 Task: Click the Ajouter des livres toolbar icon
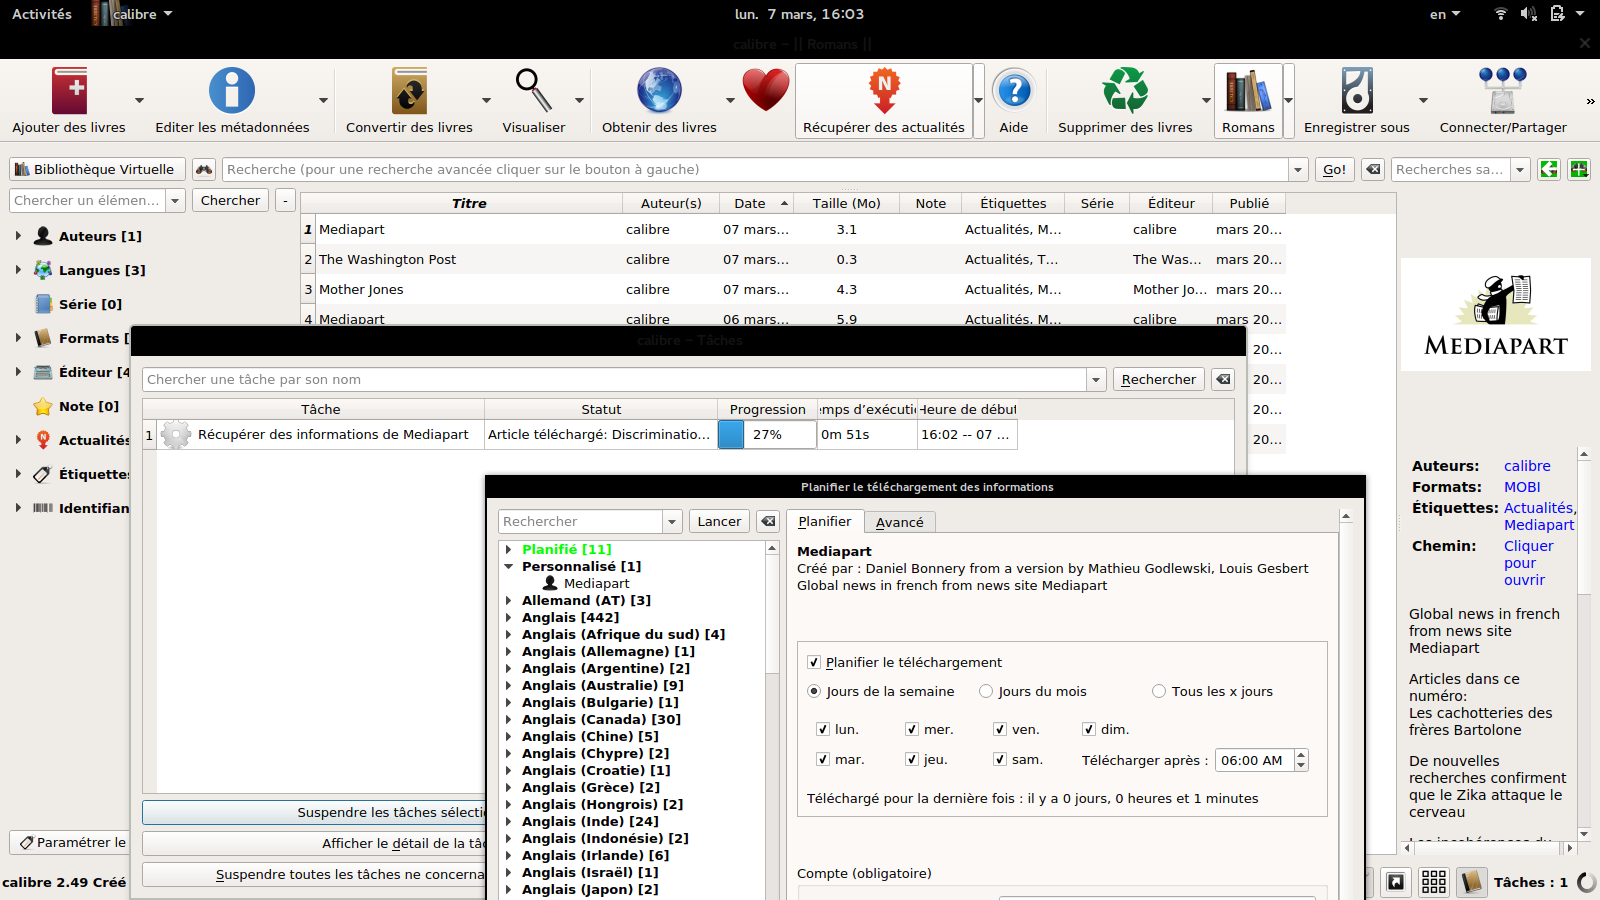(70, 91)
